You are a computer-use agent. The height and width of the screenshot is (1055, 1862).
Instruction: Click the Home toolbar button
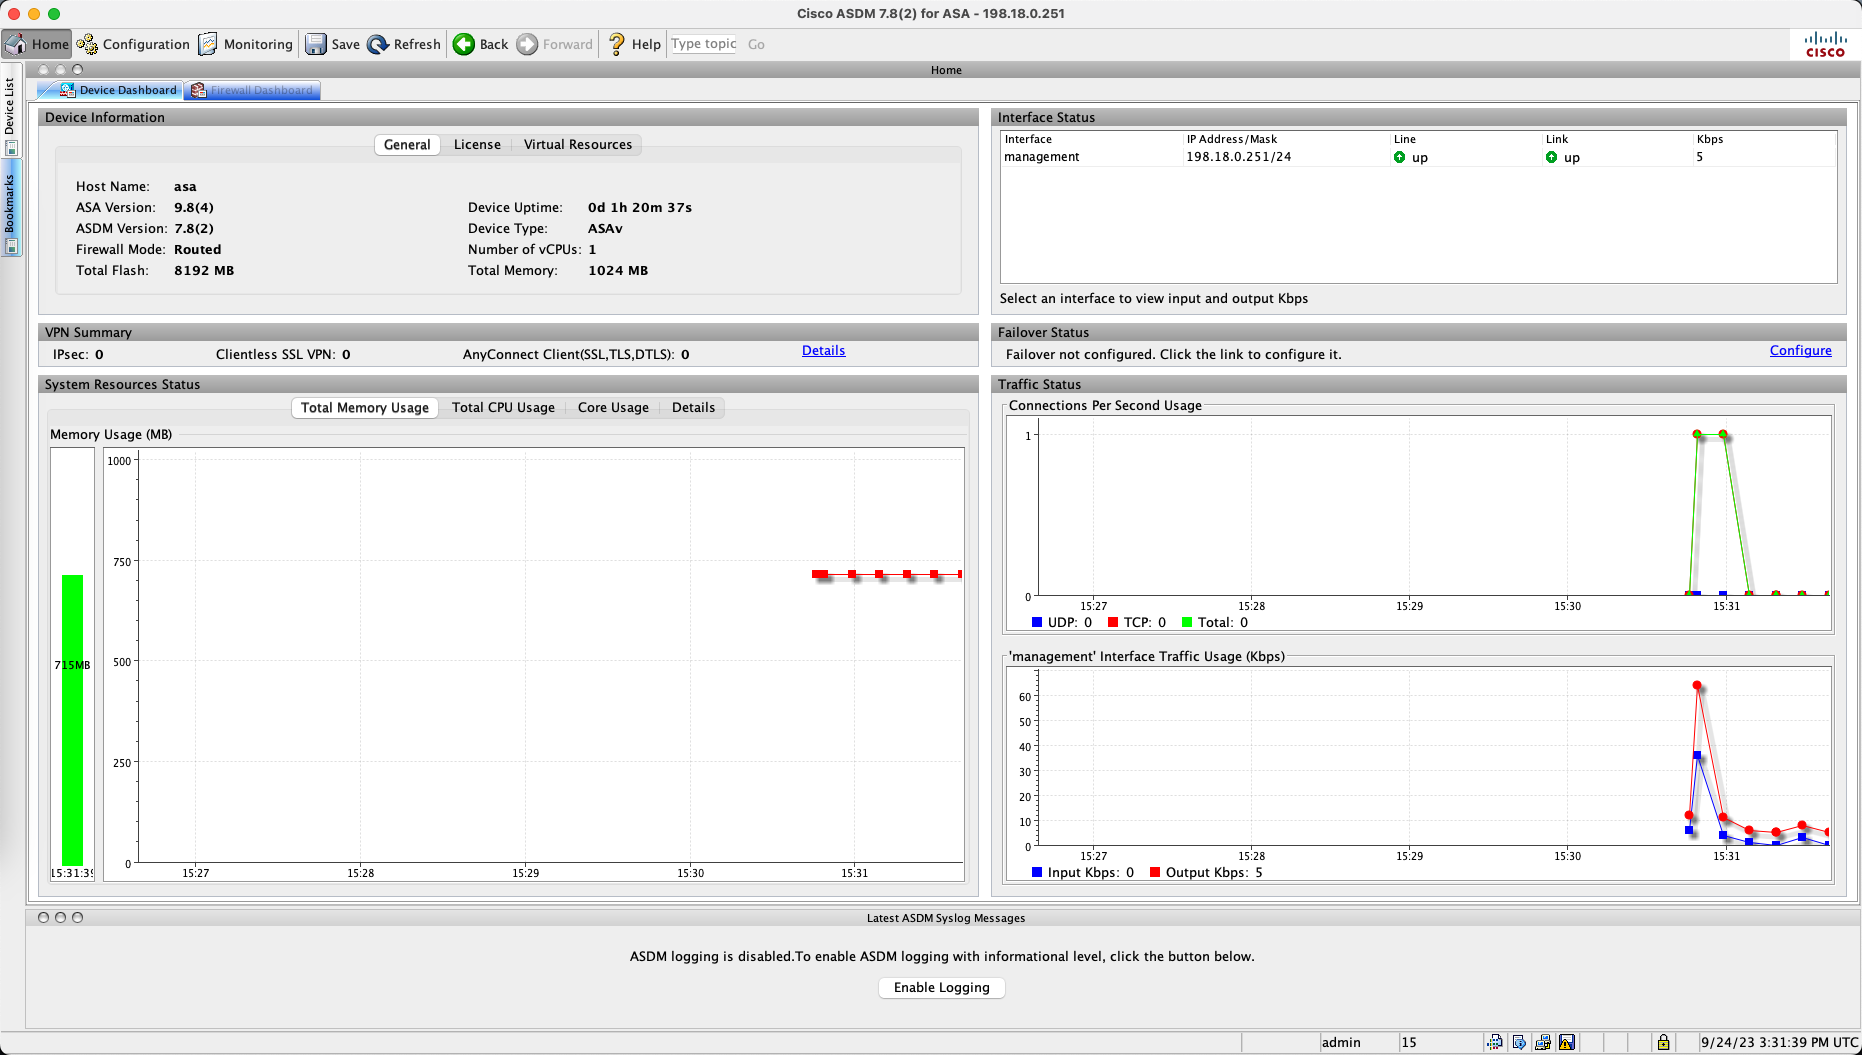pyautogui.click(x=37, y=44)
